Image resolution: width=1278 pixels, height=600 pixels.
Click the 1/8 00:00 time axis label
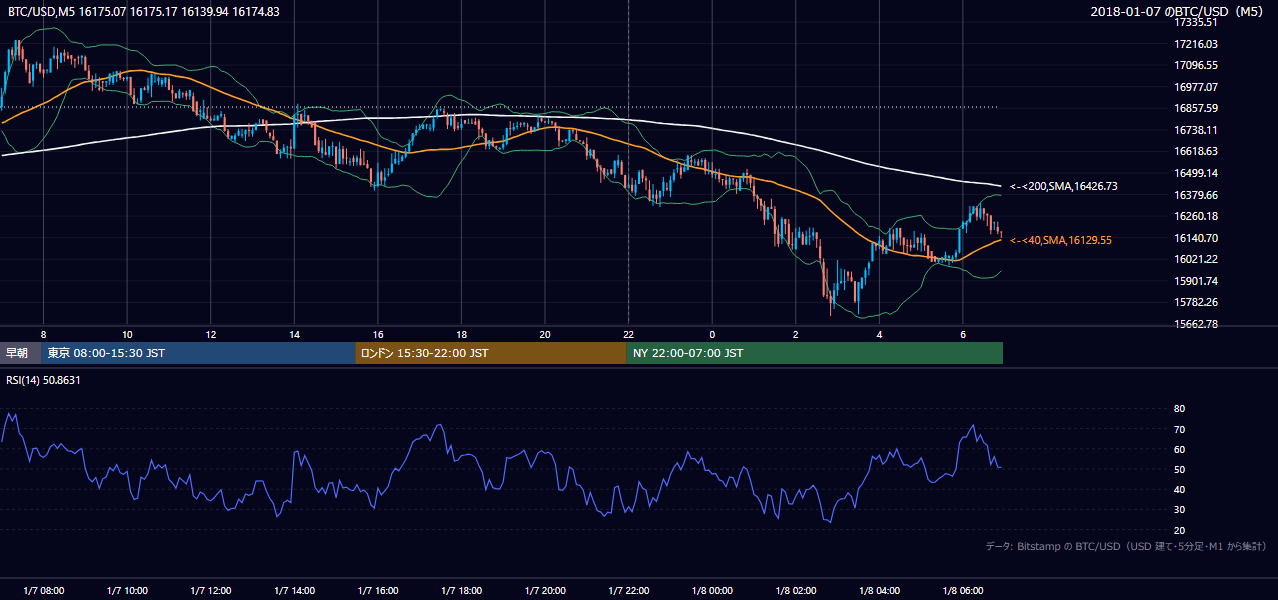coord(712,591)
